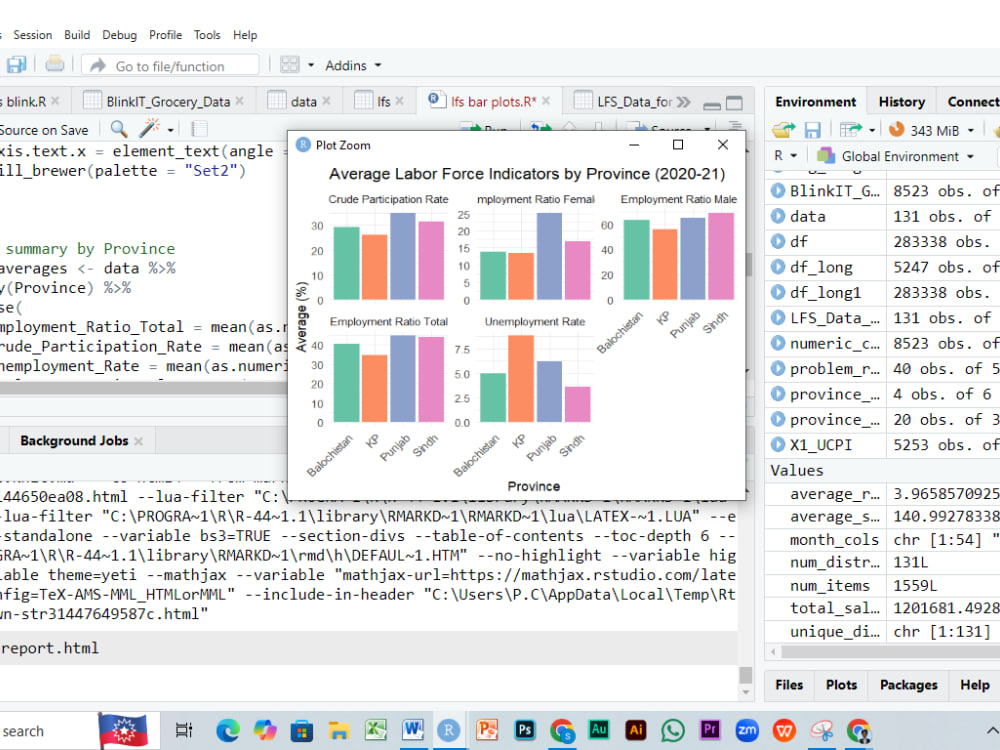1000x750 pixels.
Task: Switch to the lfs data tab
Action: pyautogui.click(x=380, y=101)
